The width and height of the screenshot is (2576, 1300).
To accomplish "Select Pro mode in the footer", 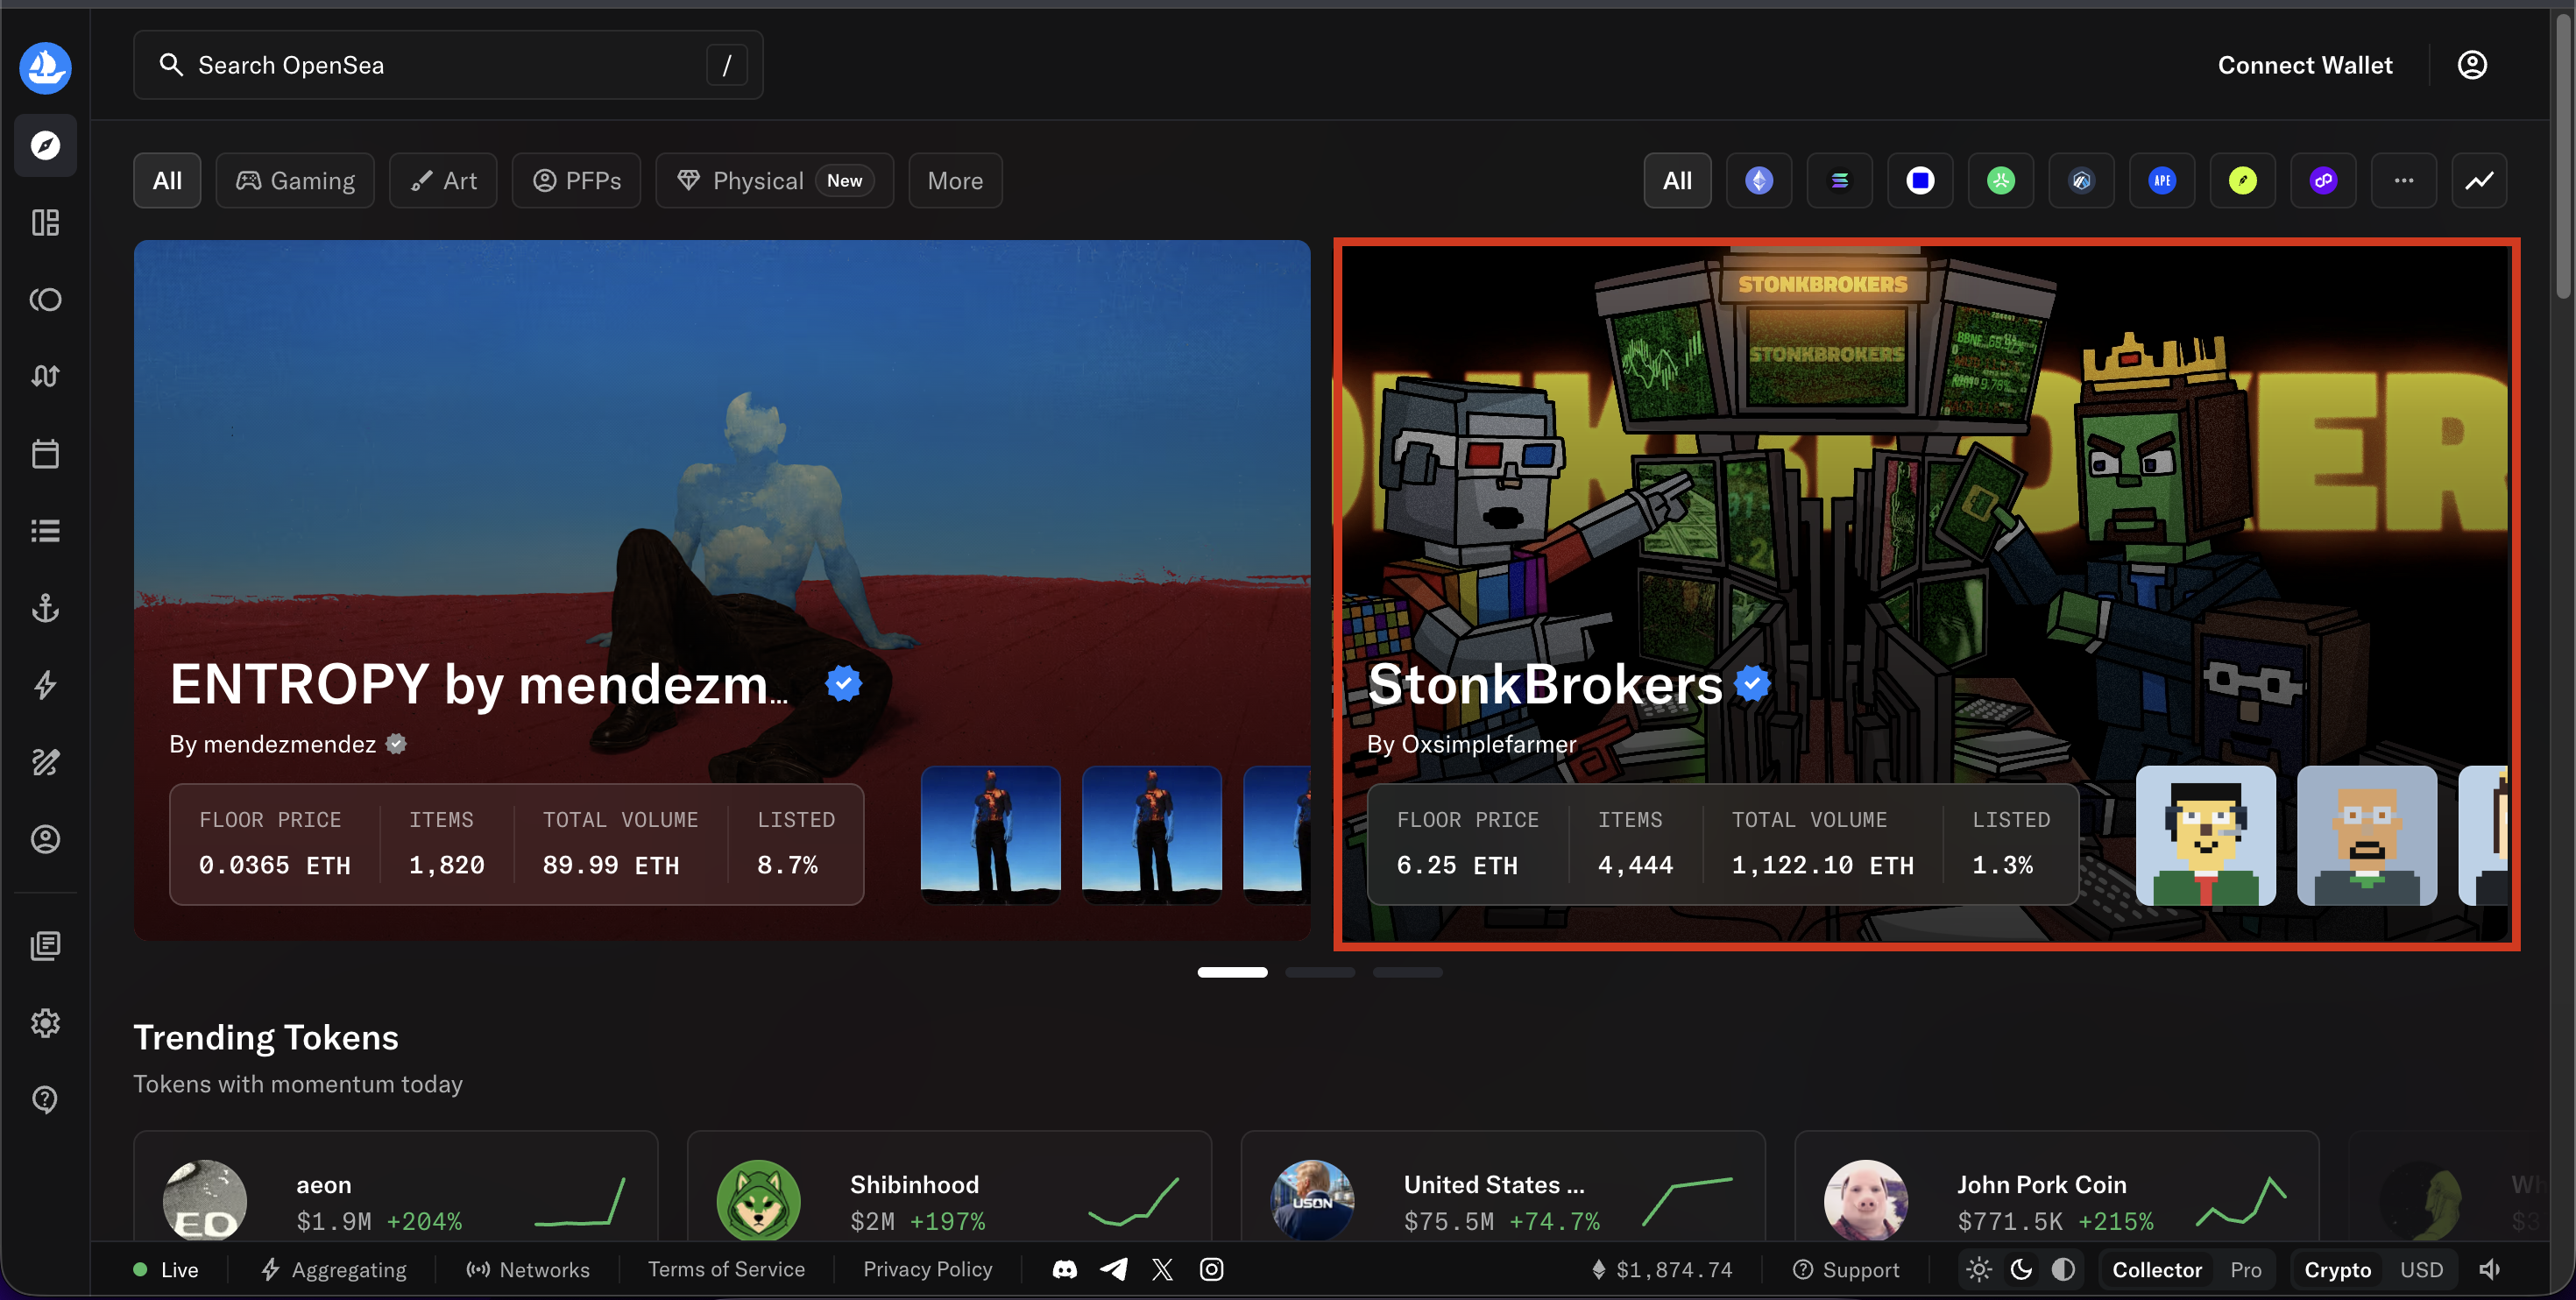I will [2246, 1269].
